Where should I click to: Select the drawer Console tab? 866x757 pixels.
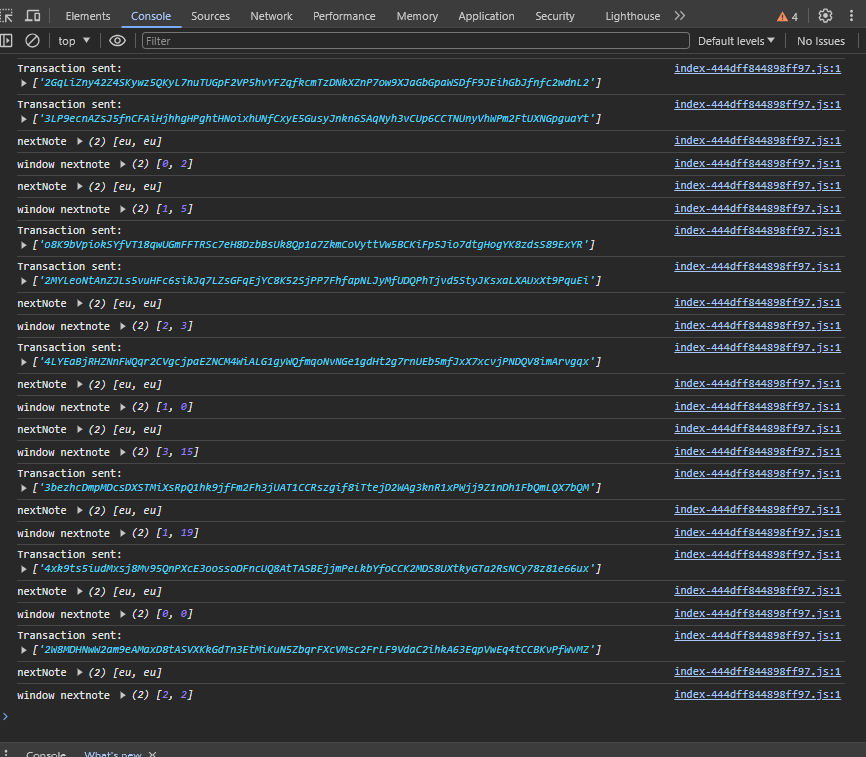coord(46,754)
